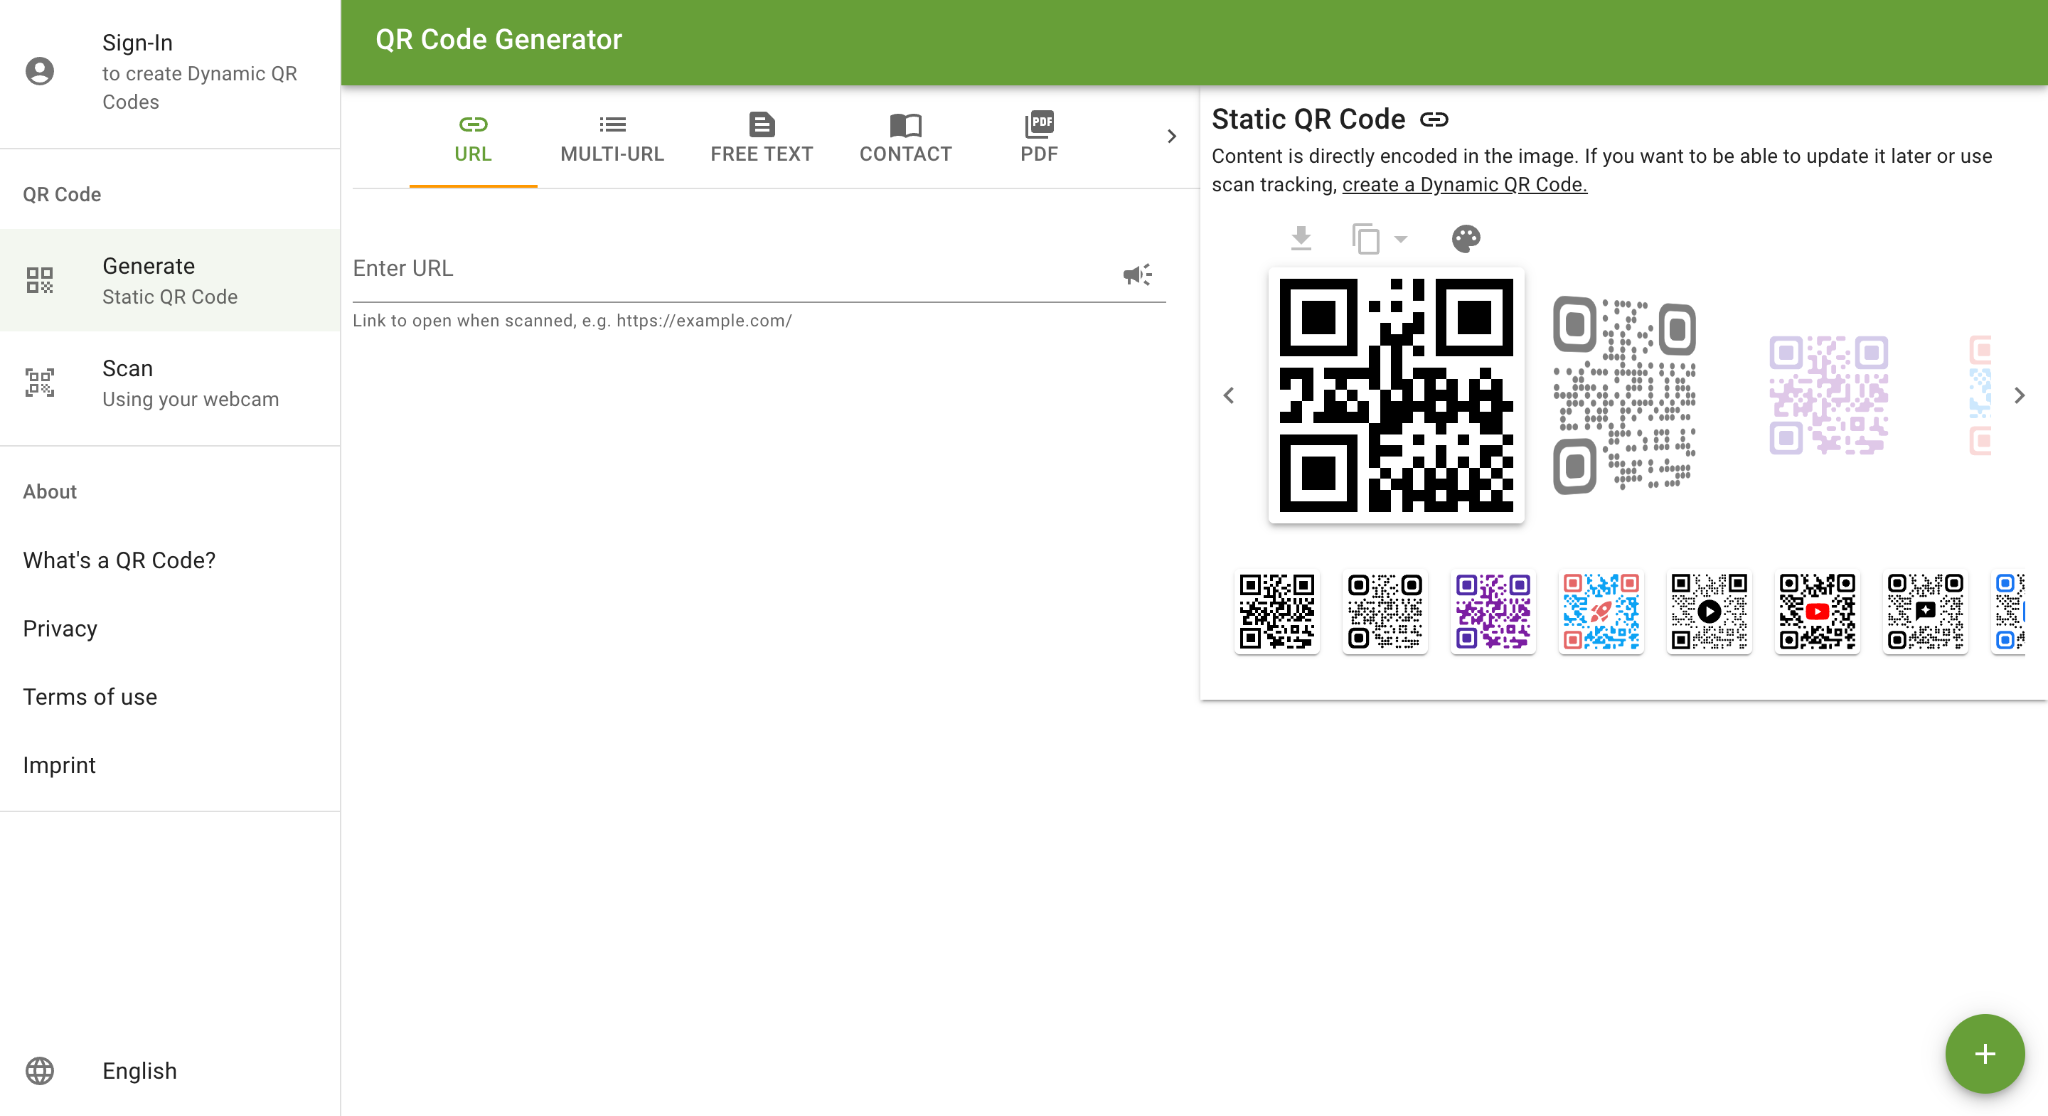The image size is (2048, 1116).
Task: Click the globe icon for language
Action: click(x=39, y=1070)
